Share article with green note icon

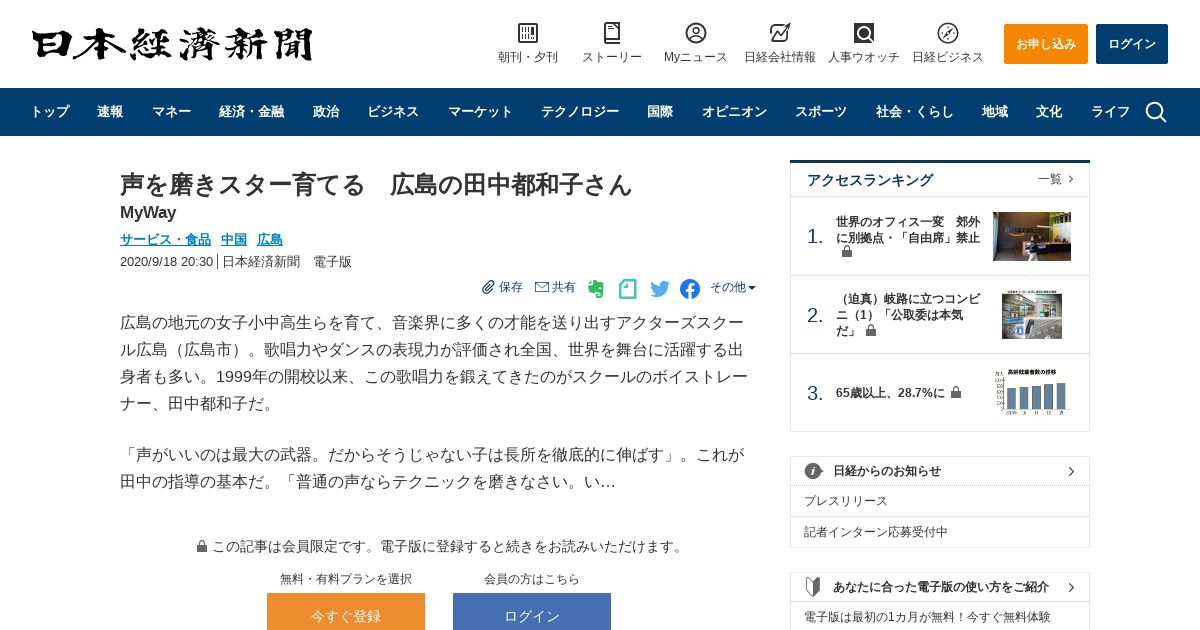628,289
